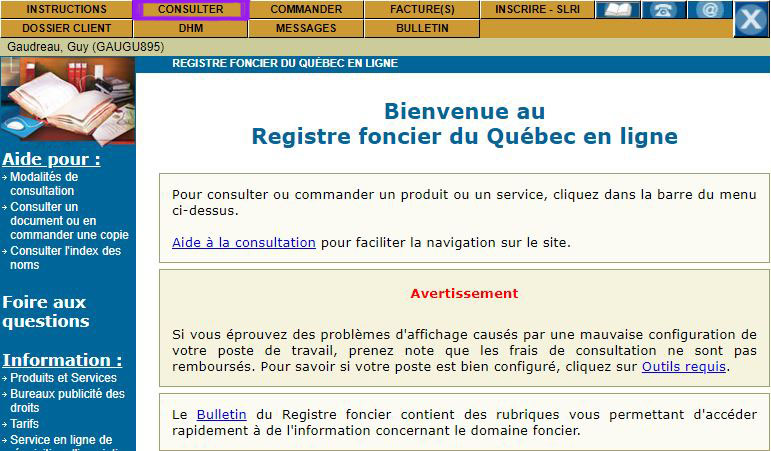
Task: Select the CONSULTER menu item
Action: point(191,10)
